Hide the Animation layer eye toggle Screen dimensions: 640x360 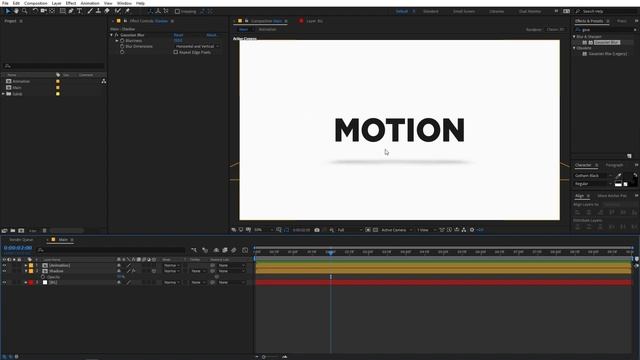point(4,265)
